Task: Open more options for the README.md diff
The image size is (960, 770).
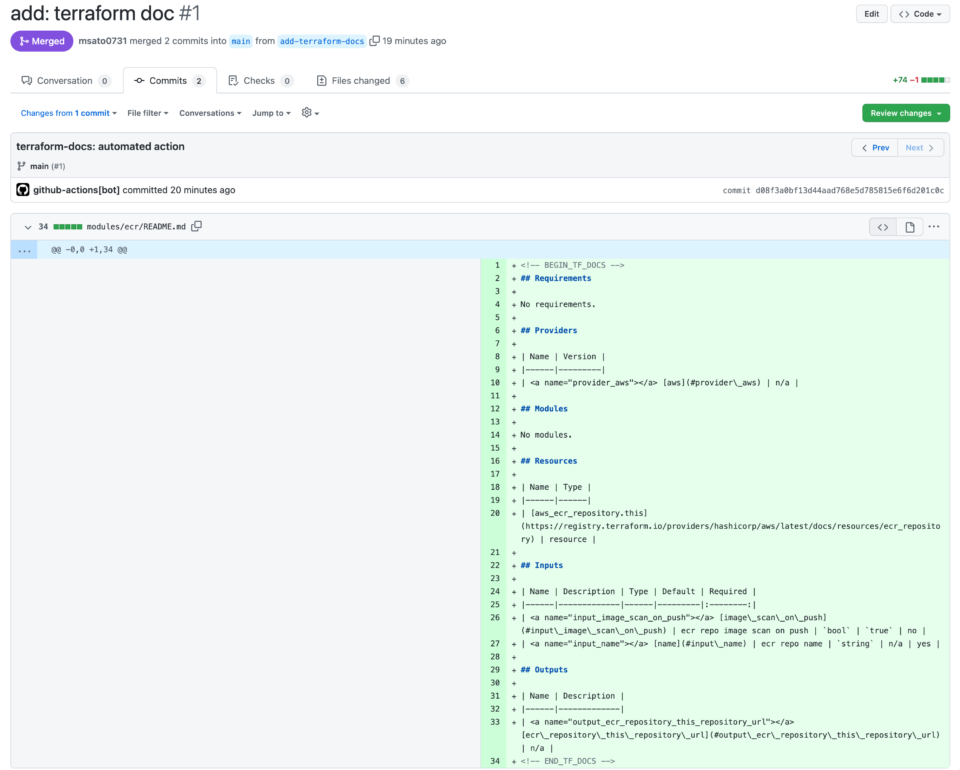Action: [x=933, y=227]
